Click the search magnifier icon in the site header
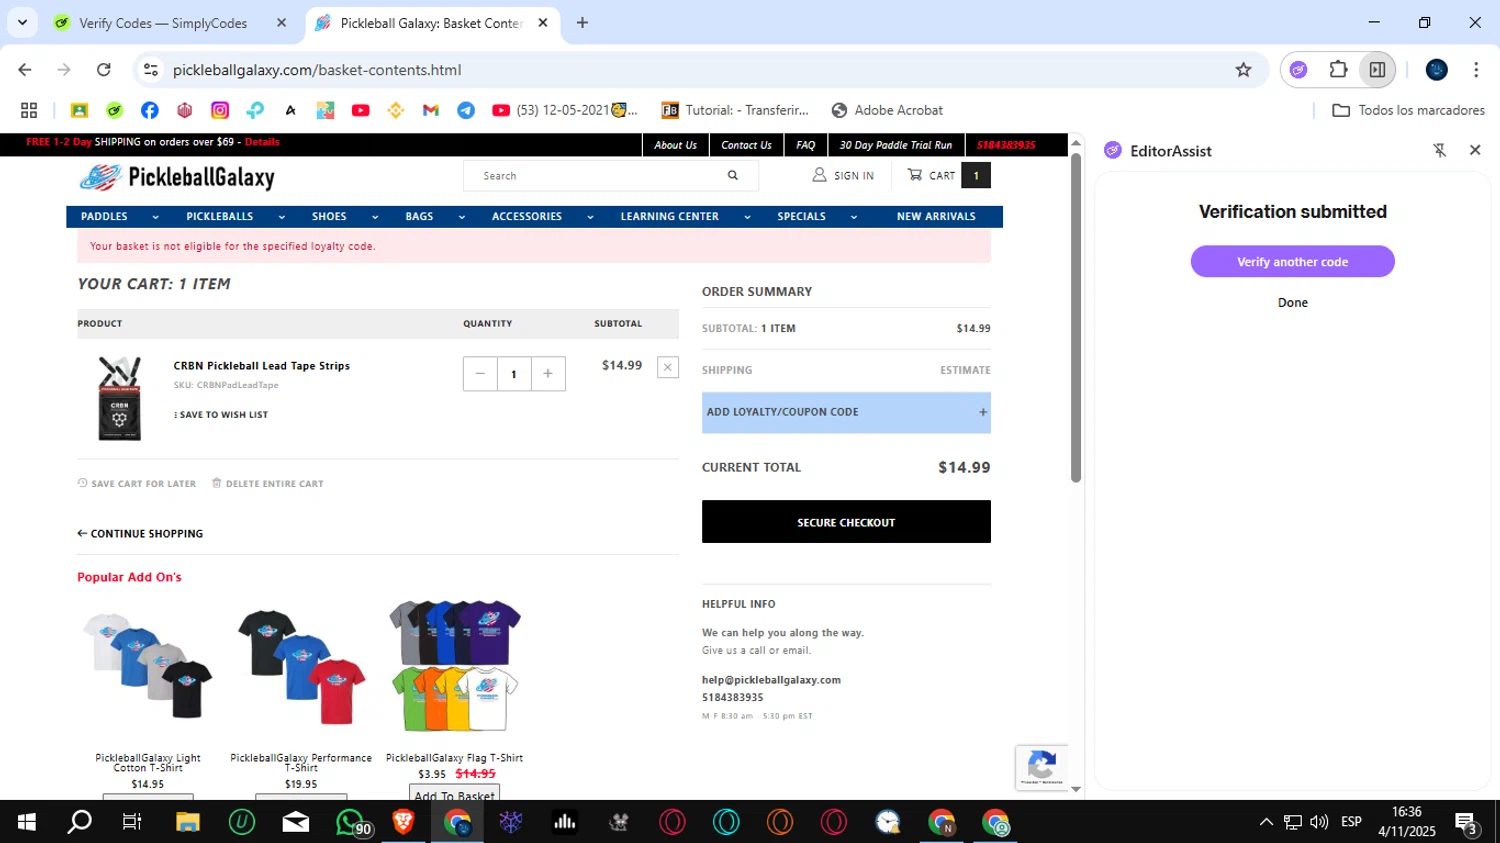 point(733,176)
